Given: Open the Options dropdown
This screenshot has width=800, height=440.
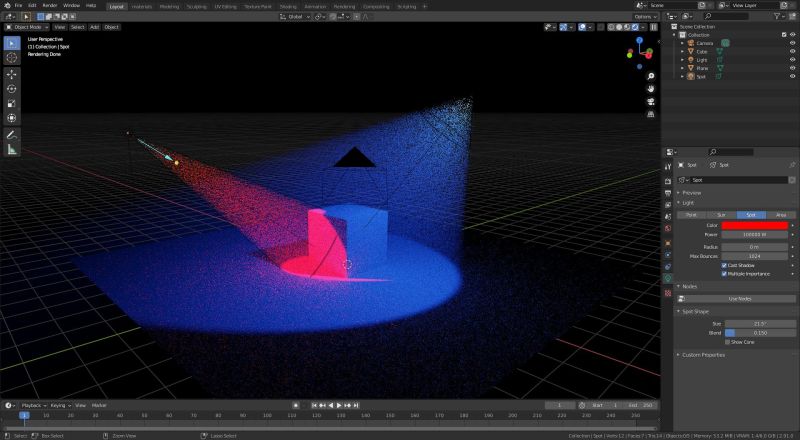Looking at the screenshot, I should [645, 17].
